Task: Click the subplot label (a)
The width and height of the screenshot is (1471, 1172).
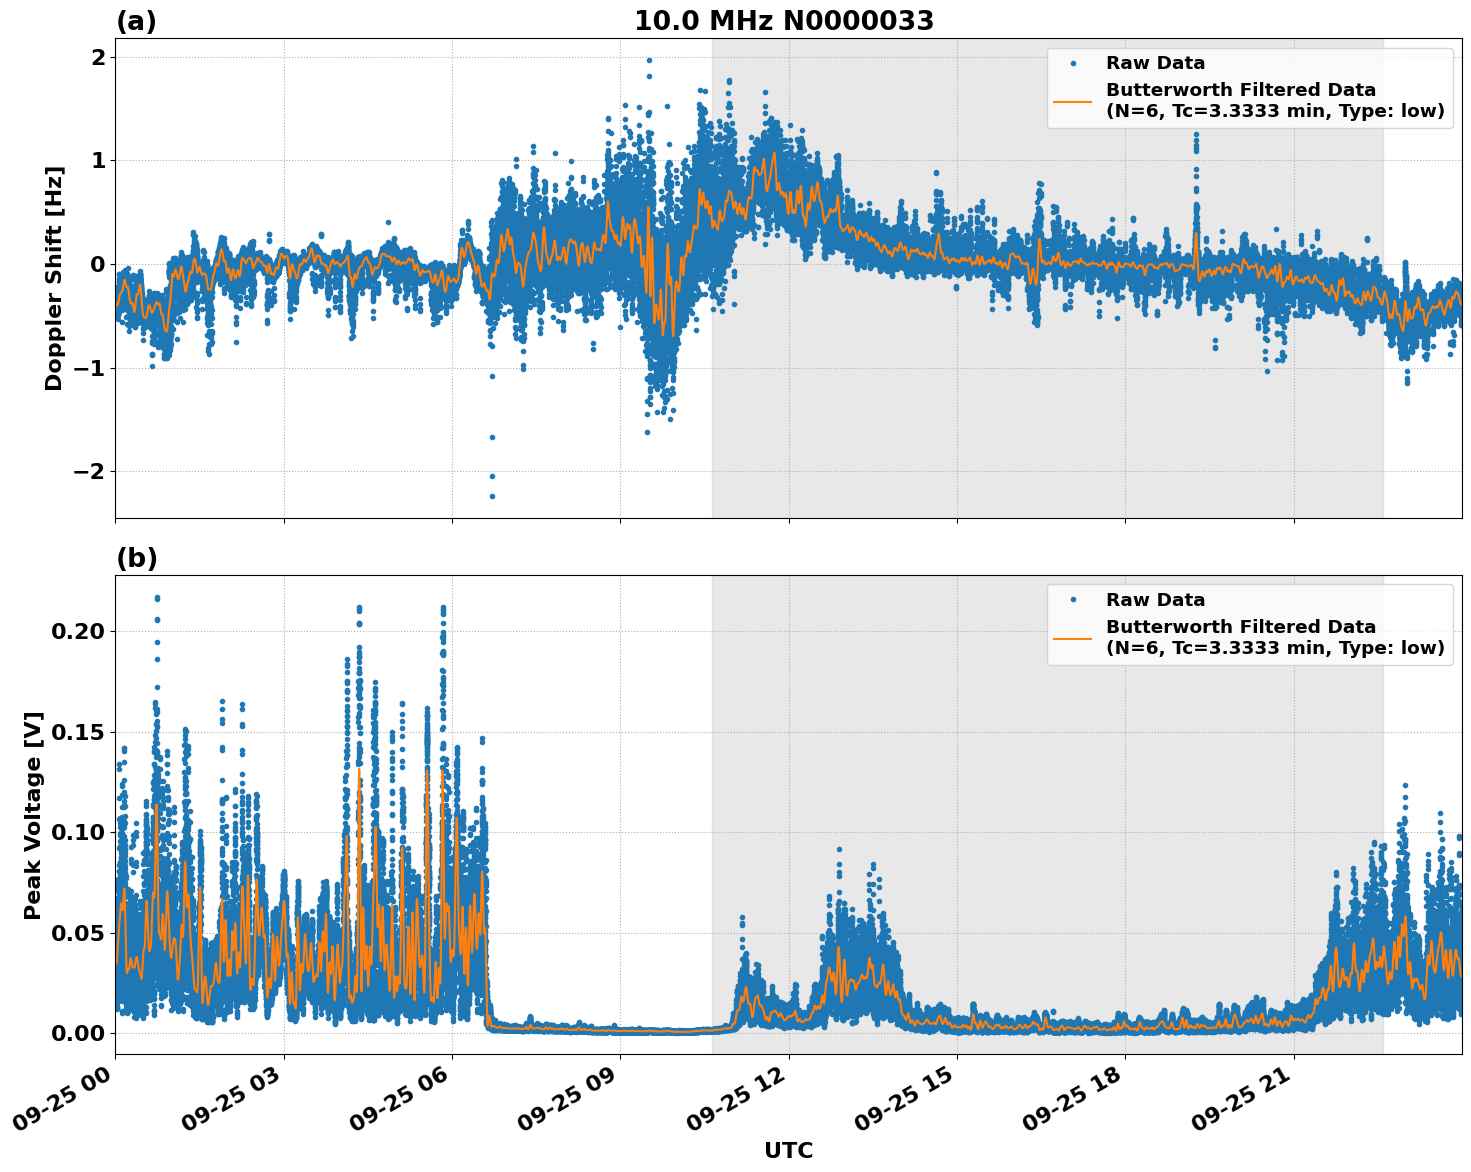Action: click(138, 19)
